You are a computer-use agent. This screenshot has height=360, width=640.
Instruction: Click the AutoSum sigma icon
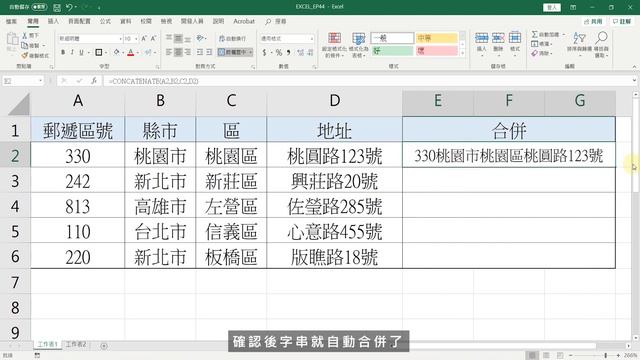[x=534, y=35]
